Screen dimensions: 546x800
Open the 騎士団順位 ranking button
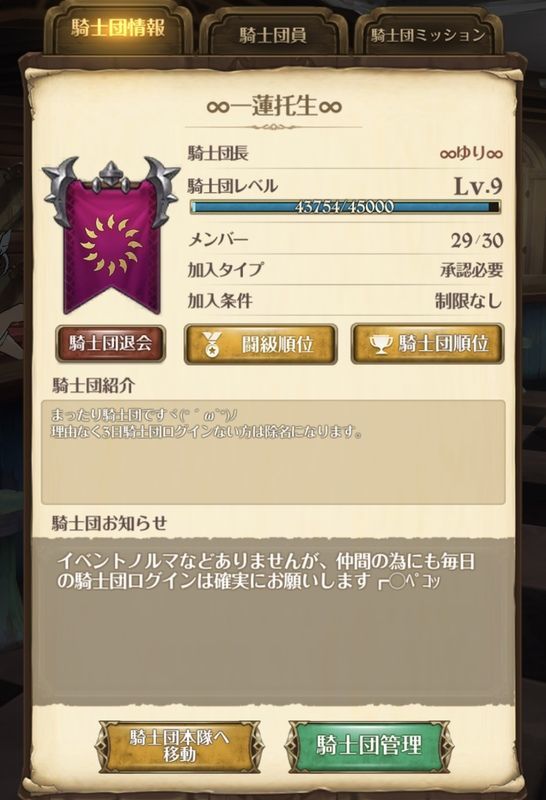click(428, 344)
